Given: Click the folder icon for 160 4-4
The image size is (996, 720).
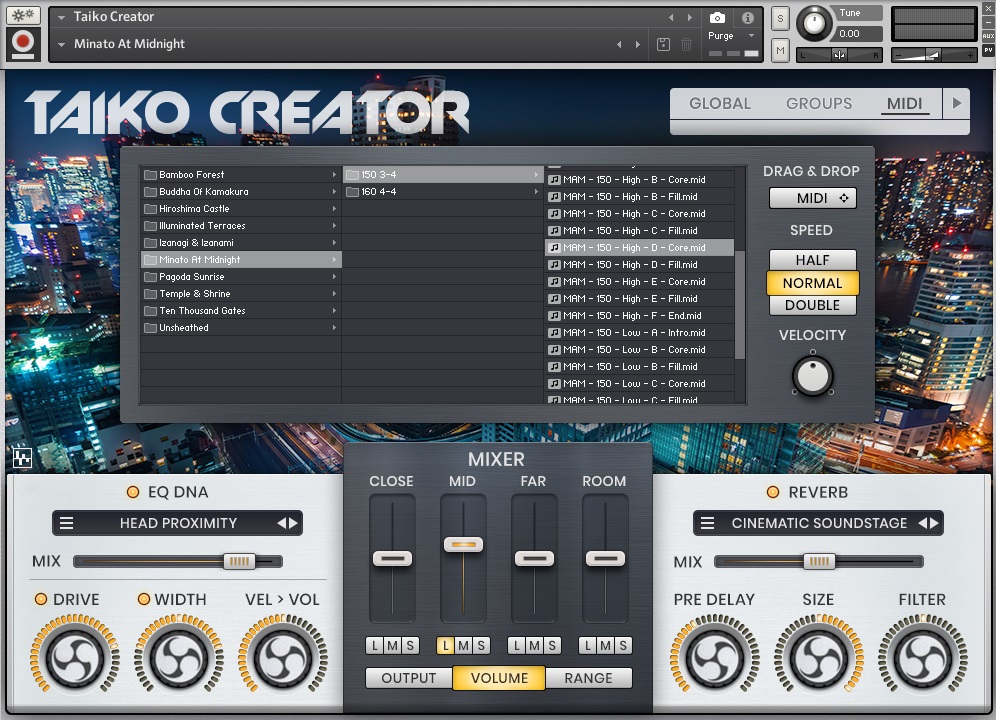Looking at the screenshot, I should pos(353,192).
